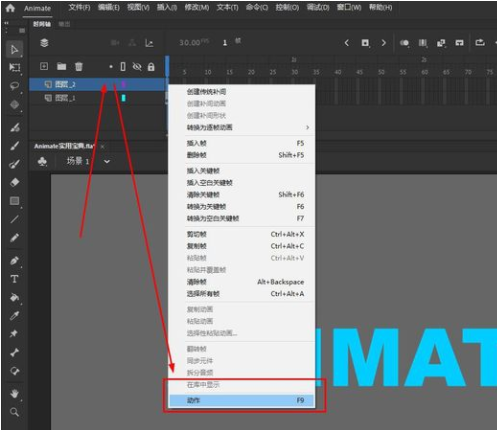Click the 30.00 FPS frame rate field
This screenshot has height=430, width=497.
(194, 42)
